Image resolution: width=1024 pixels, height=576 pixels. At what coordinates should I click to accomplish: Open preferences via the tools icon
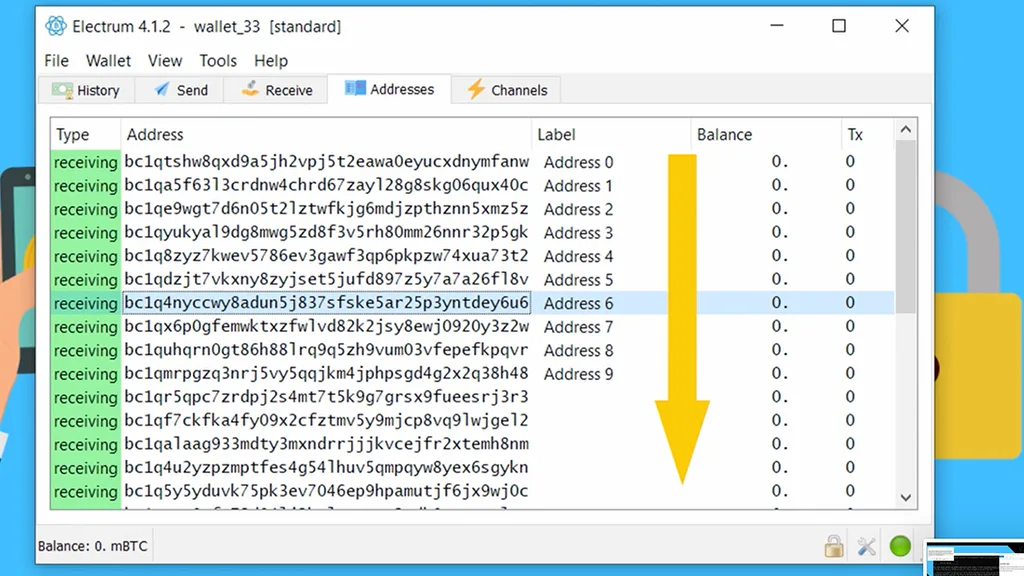pyautogui.click(x=866, y=546)
